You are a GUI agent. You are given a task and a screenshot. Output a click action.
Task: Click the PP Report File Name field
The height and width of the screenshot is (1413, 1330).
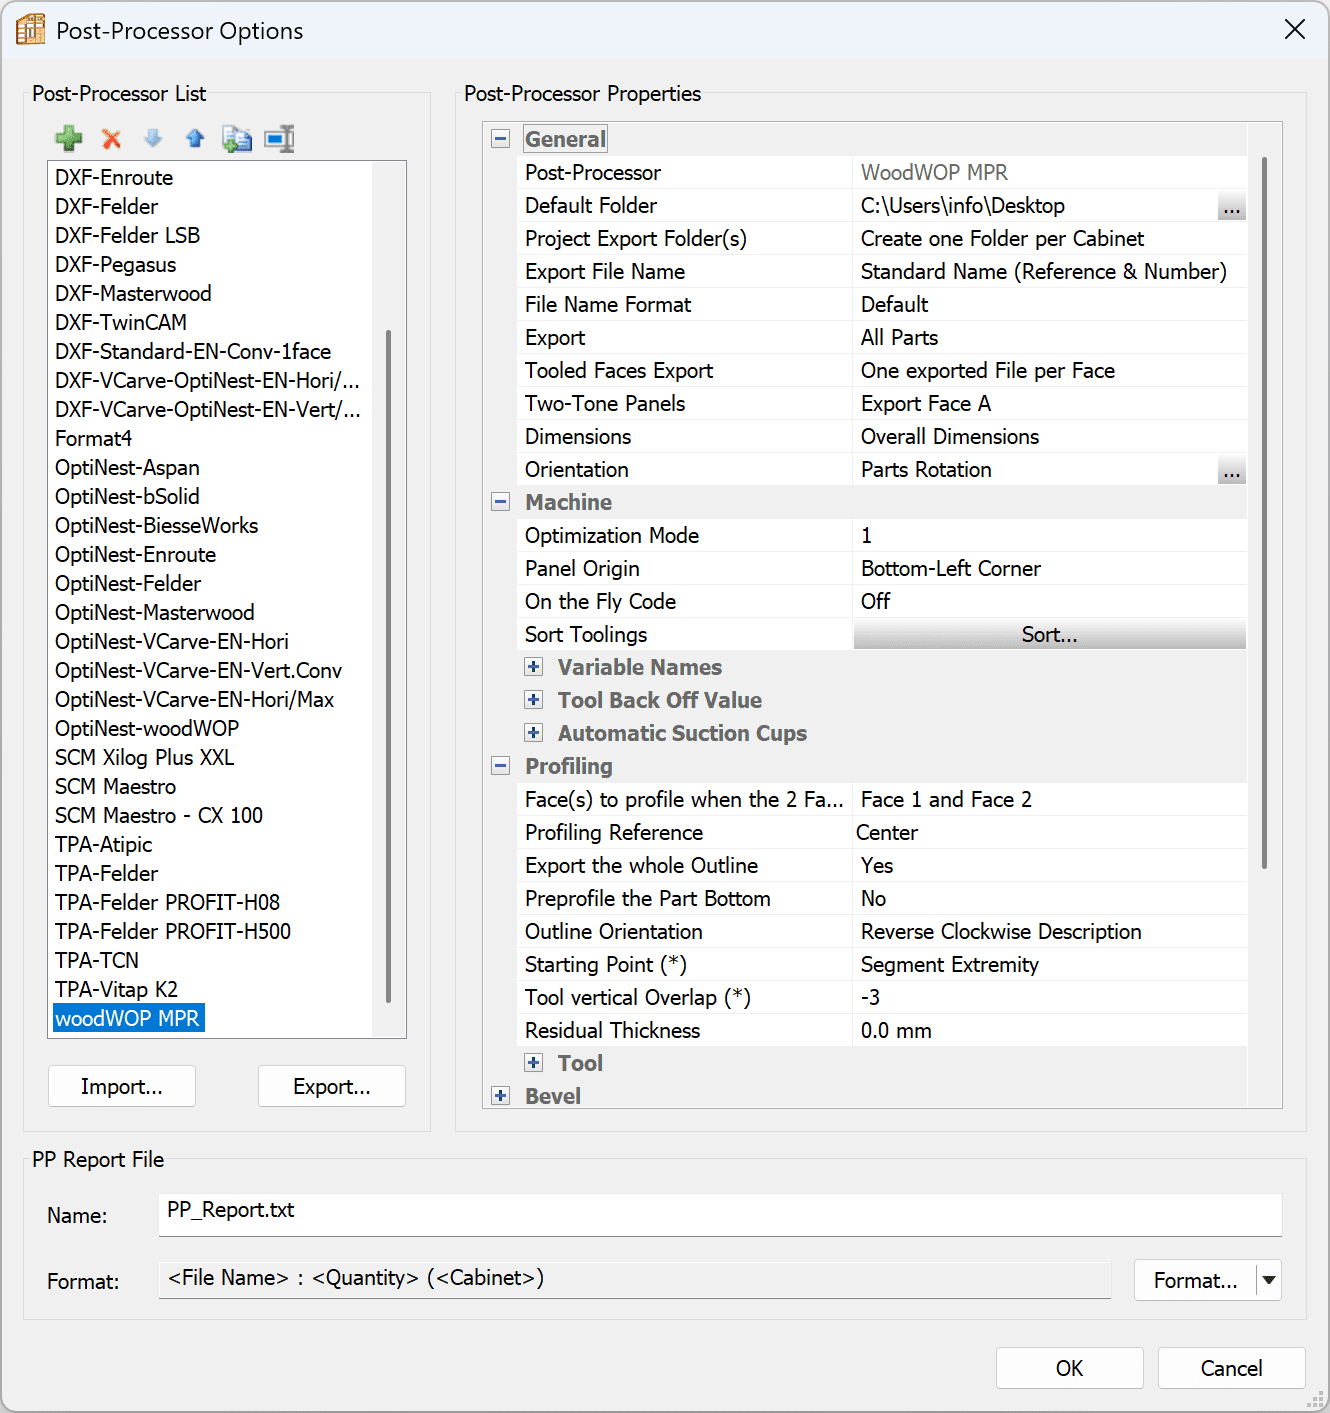(x=719, y=1214)
